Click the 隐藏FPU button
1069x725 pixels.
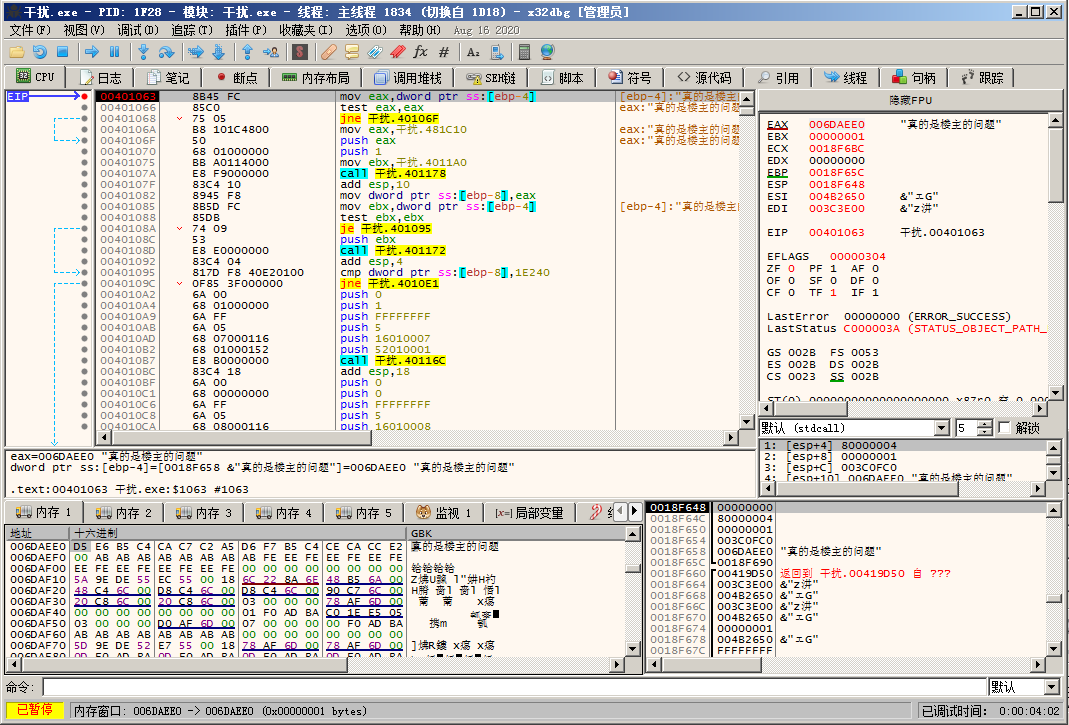click(x=908, y=101)
